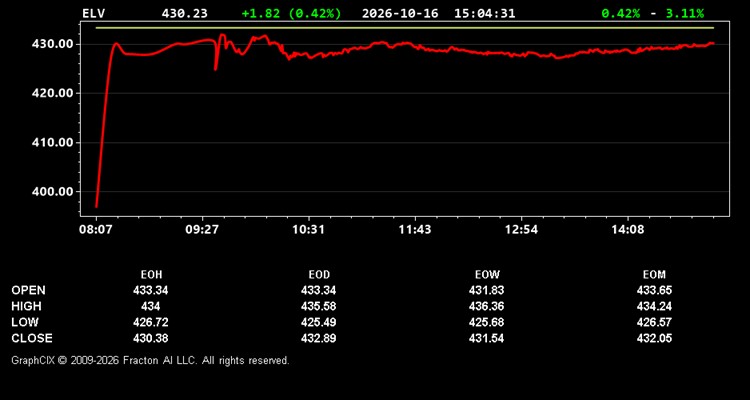Screen dimensions: 750x400
Task: Click the EOW close value 431.54
Action: [x=486, y=338]
